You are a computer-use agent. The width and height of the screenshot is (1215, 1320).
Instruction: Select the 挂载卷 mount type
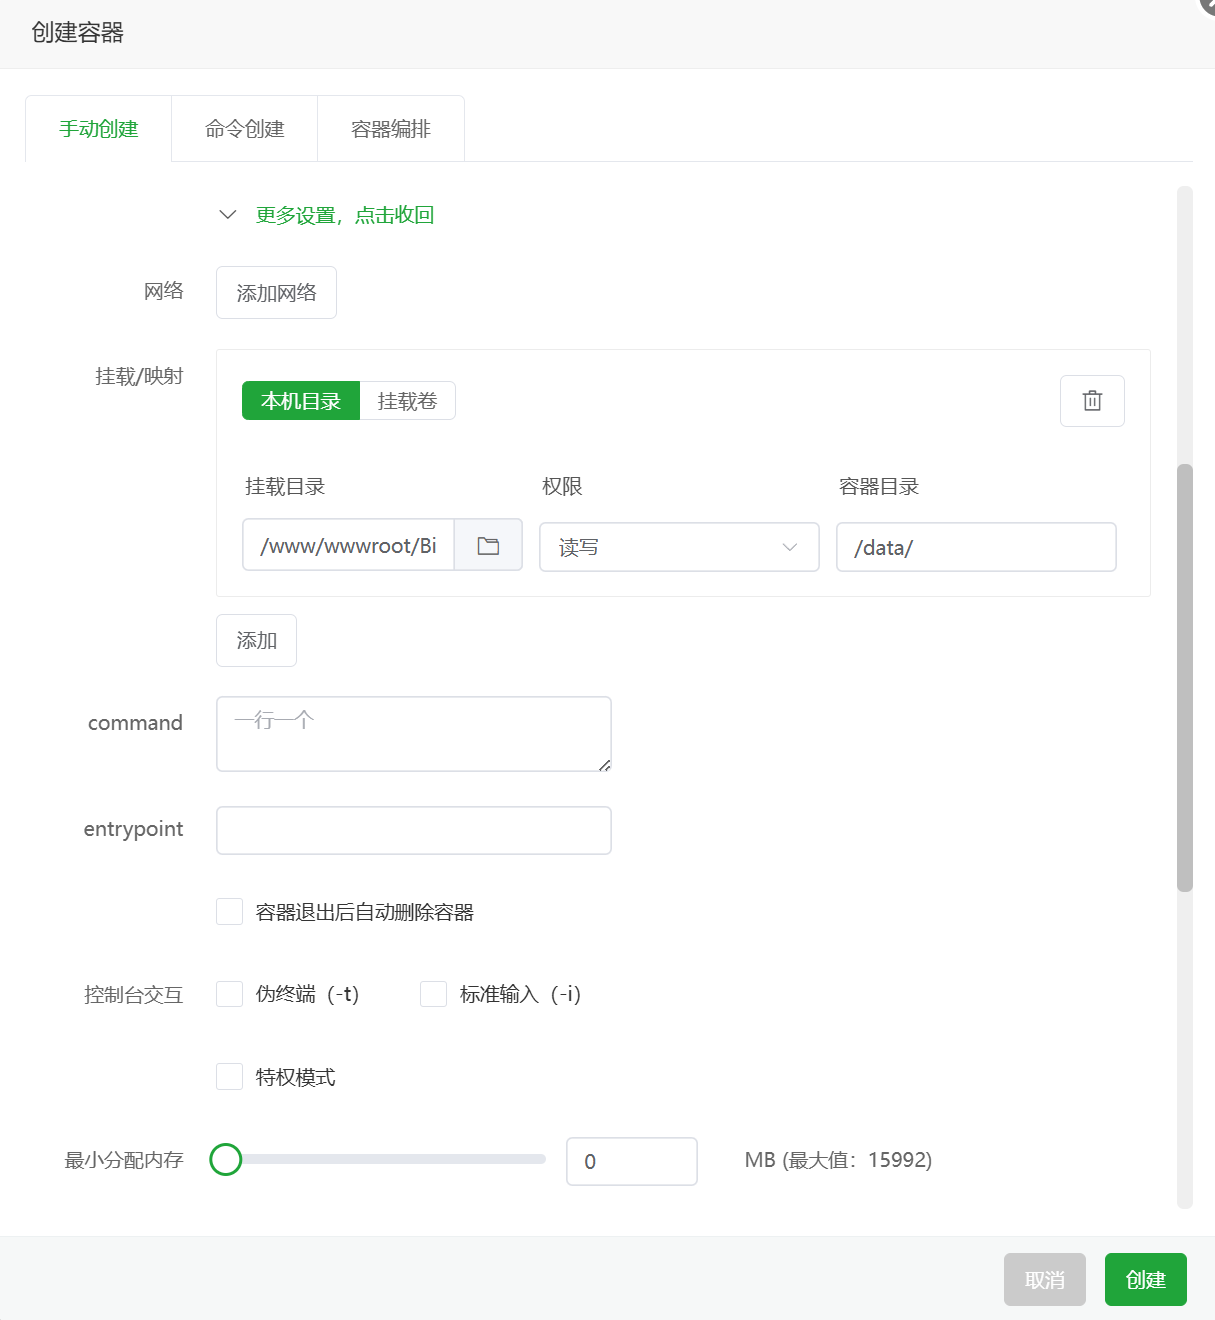click(x=407, y=401)
